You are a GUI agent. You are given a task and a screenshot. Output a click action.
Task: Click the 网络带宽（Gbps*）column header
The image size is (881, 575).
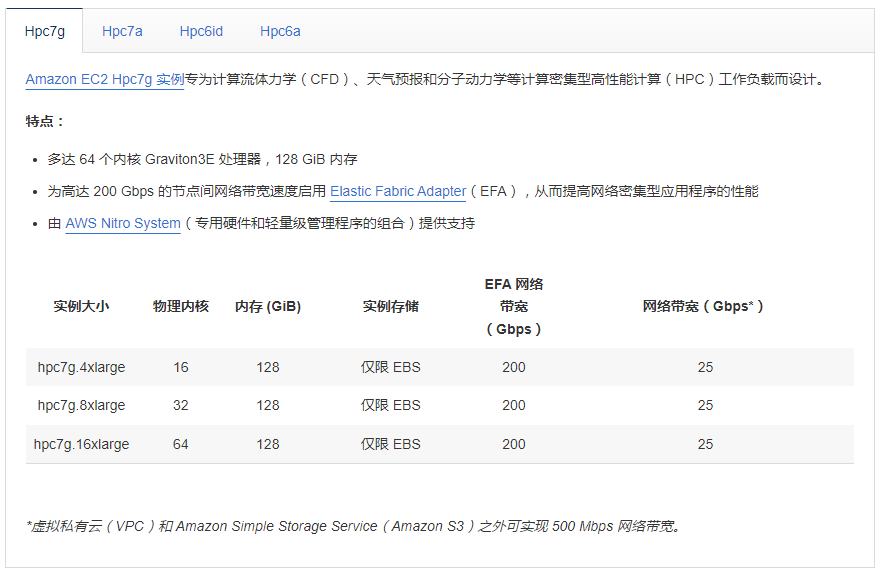[703, 306]
